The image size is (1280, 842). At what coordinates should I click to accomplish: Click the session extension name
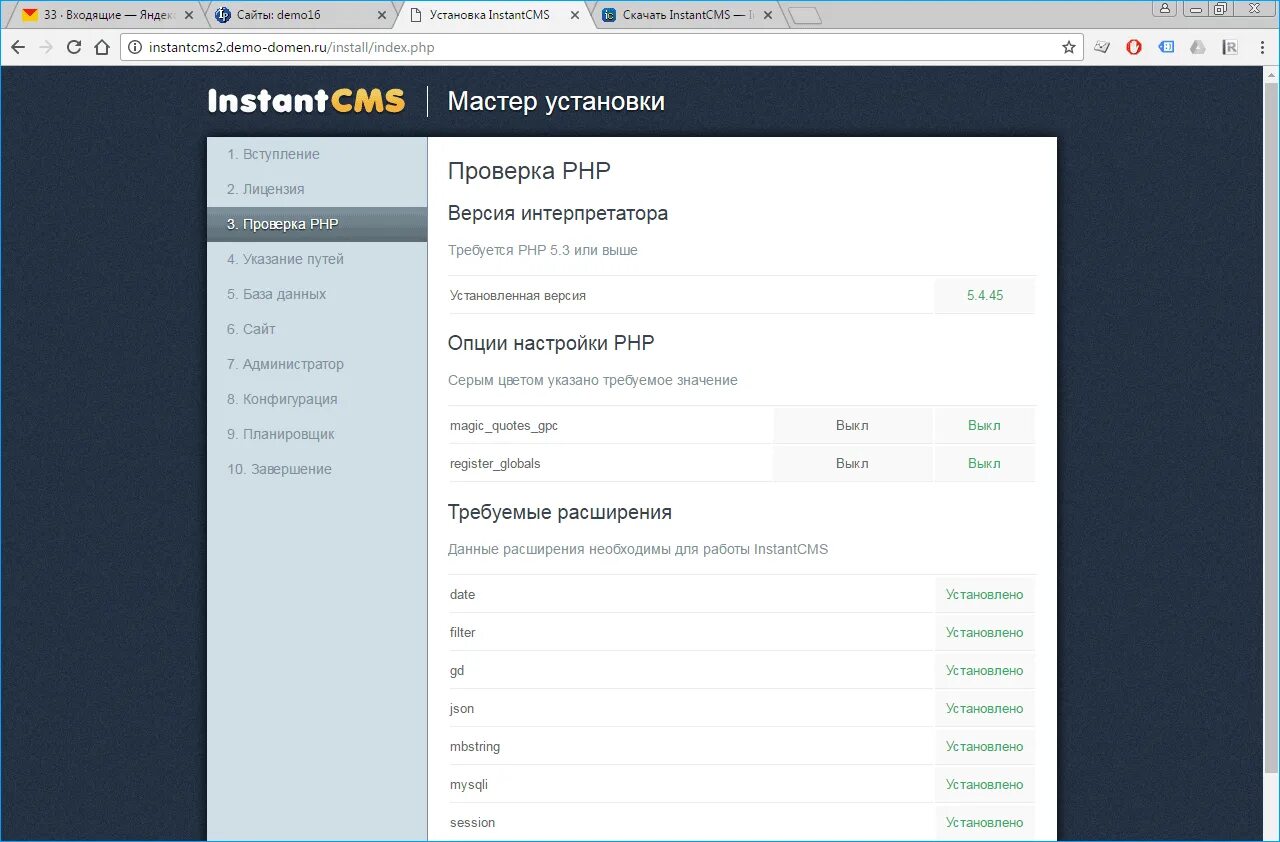pos(472,822)
